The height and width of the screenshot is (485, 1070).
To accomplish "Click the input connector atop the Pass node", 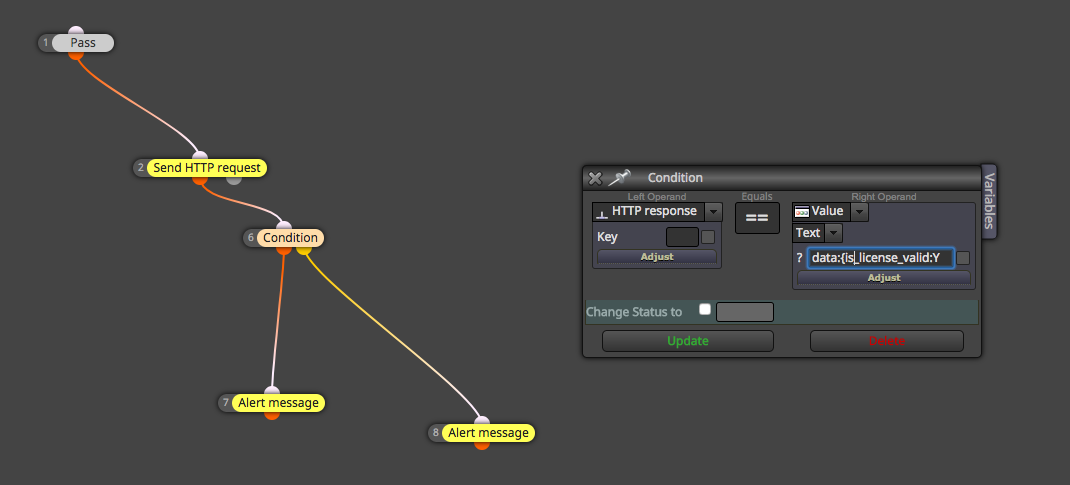I will [76, 31].
